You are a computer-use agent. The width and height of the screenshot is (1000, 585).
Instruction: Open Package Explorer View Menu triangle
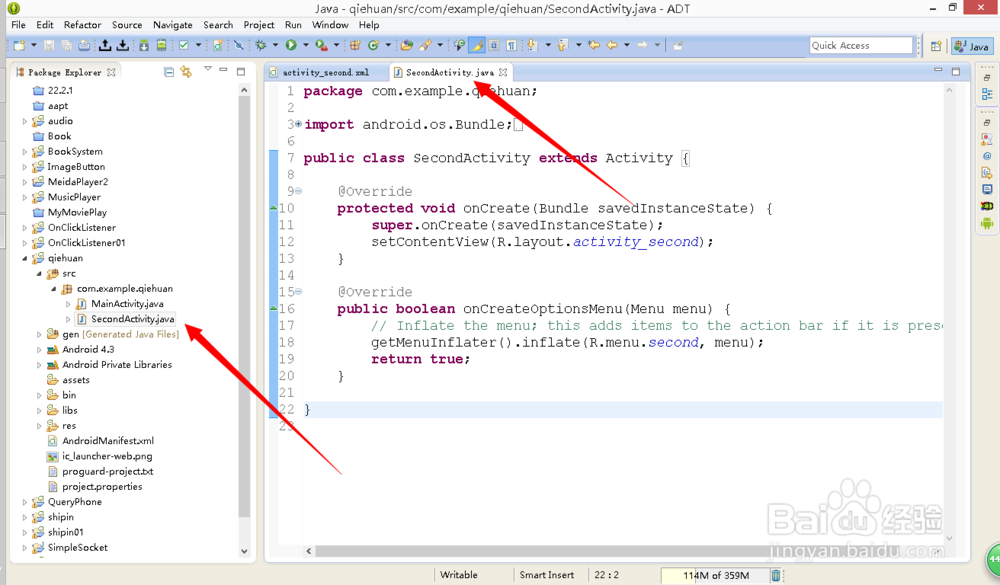click(x=208, y=68)
